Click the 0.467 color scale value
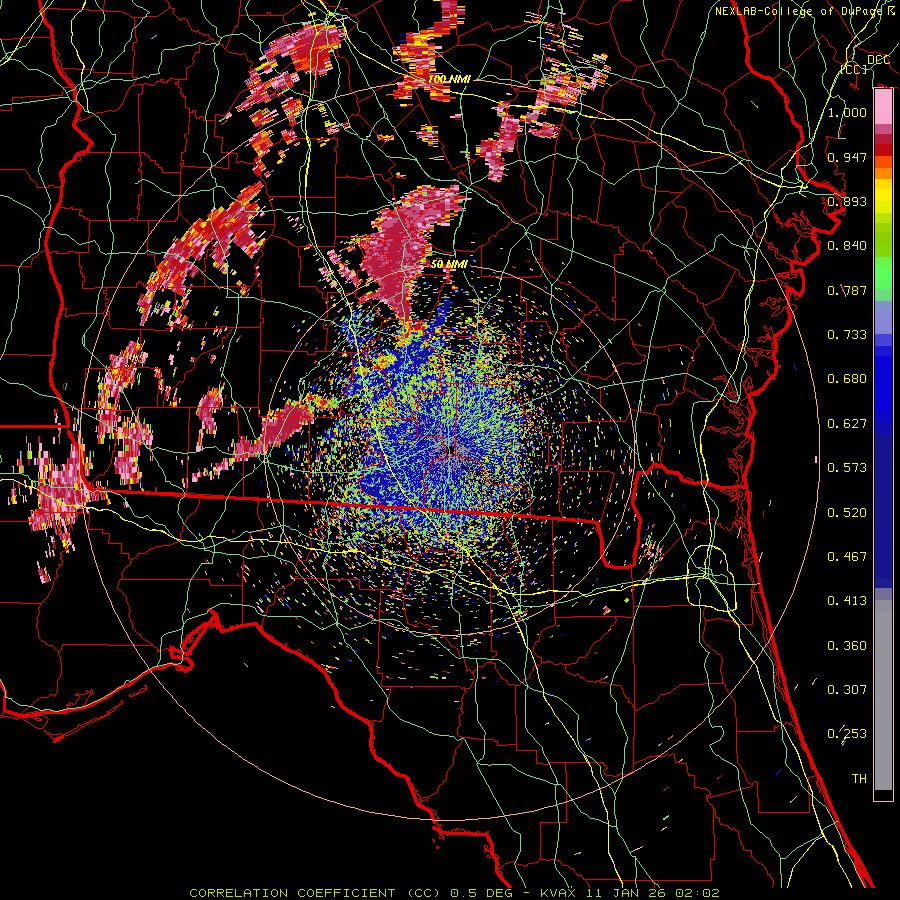900x900 pixels. [x=847, y=557]
